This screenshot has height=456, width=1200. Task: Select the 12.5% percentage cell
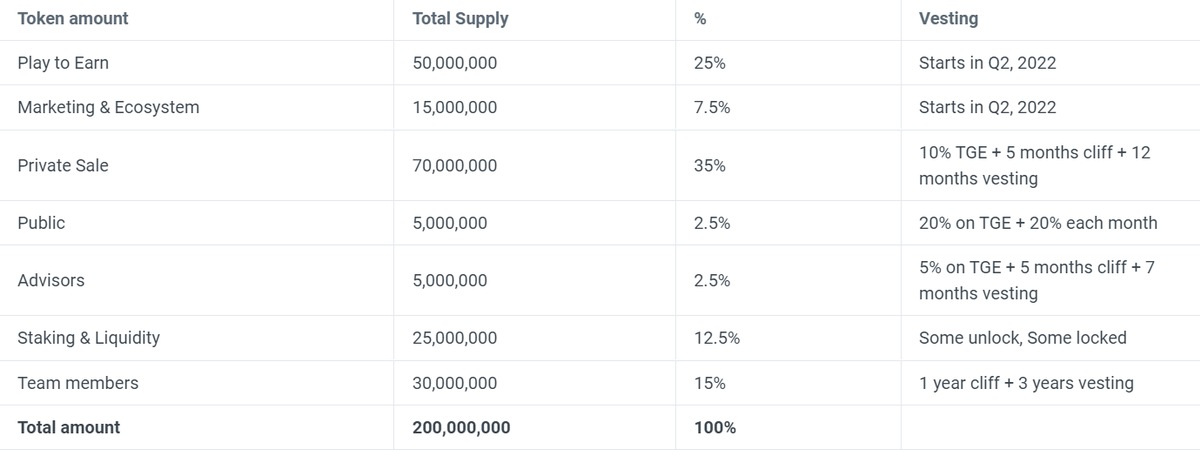(x=716, y=338)
